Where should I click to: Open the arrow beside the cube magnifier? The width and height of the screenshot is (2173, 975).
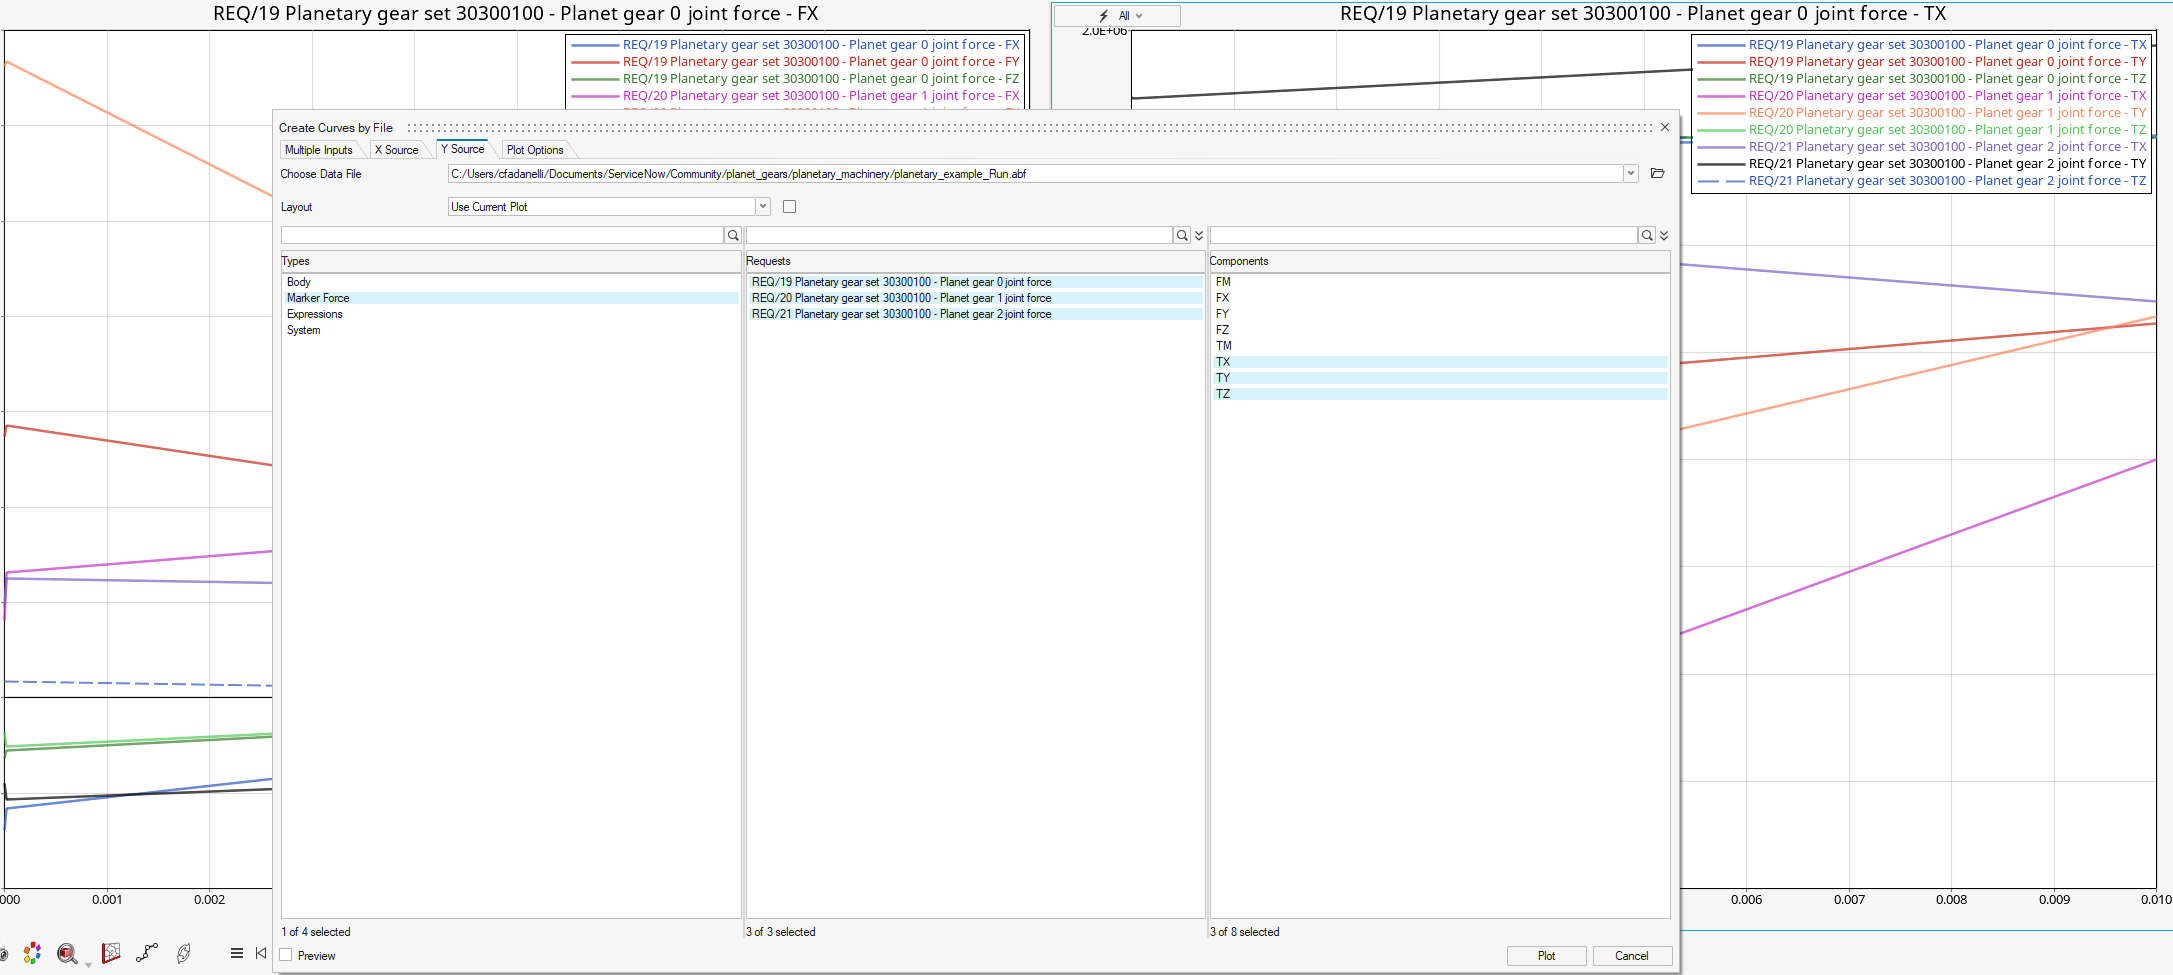pyautogui.click(x=88, y=964)
